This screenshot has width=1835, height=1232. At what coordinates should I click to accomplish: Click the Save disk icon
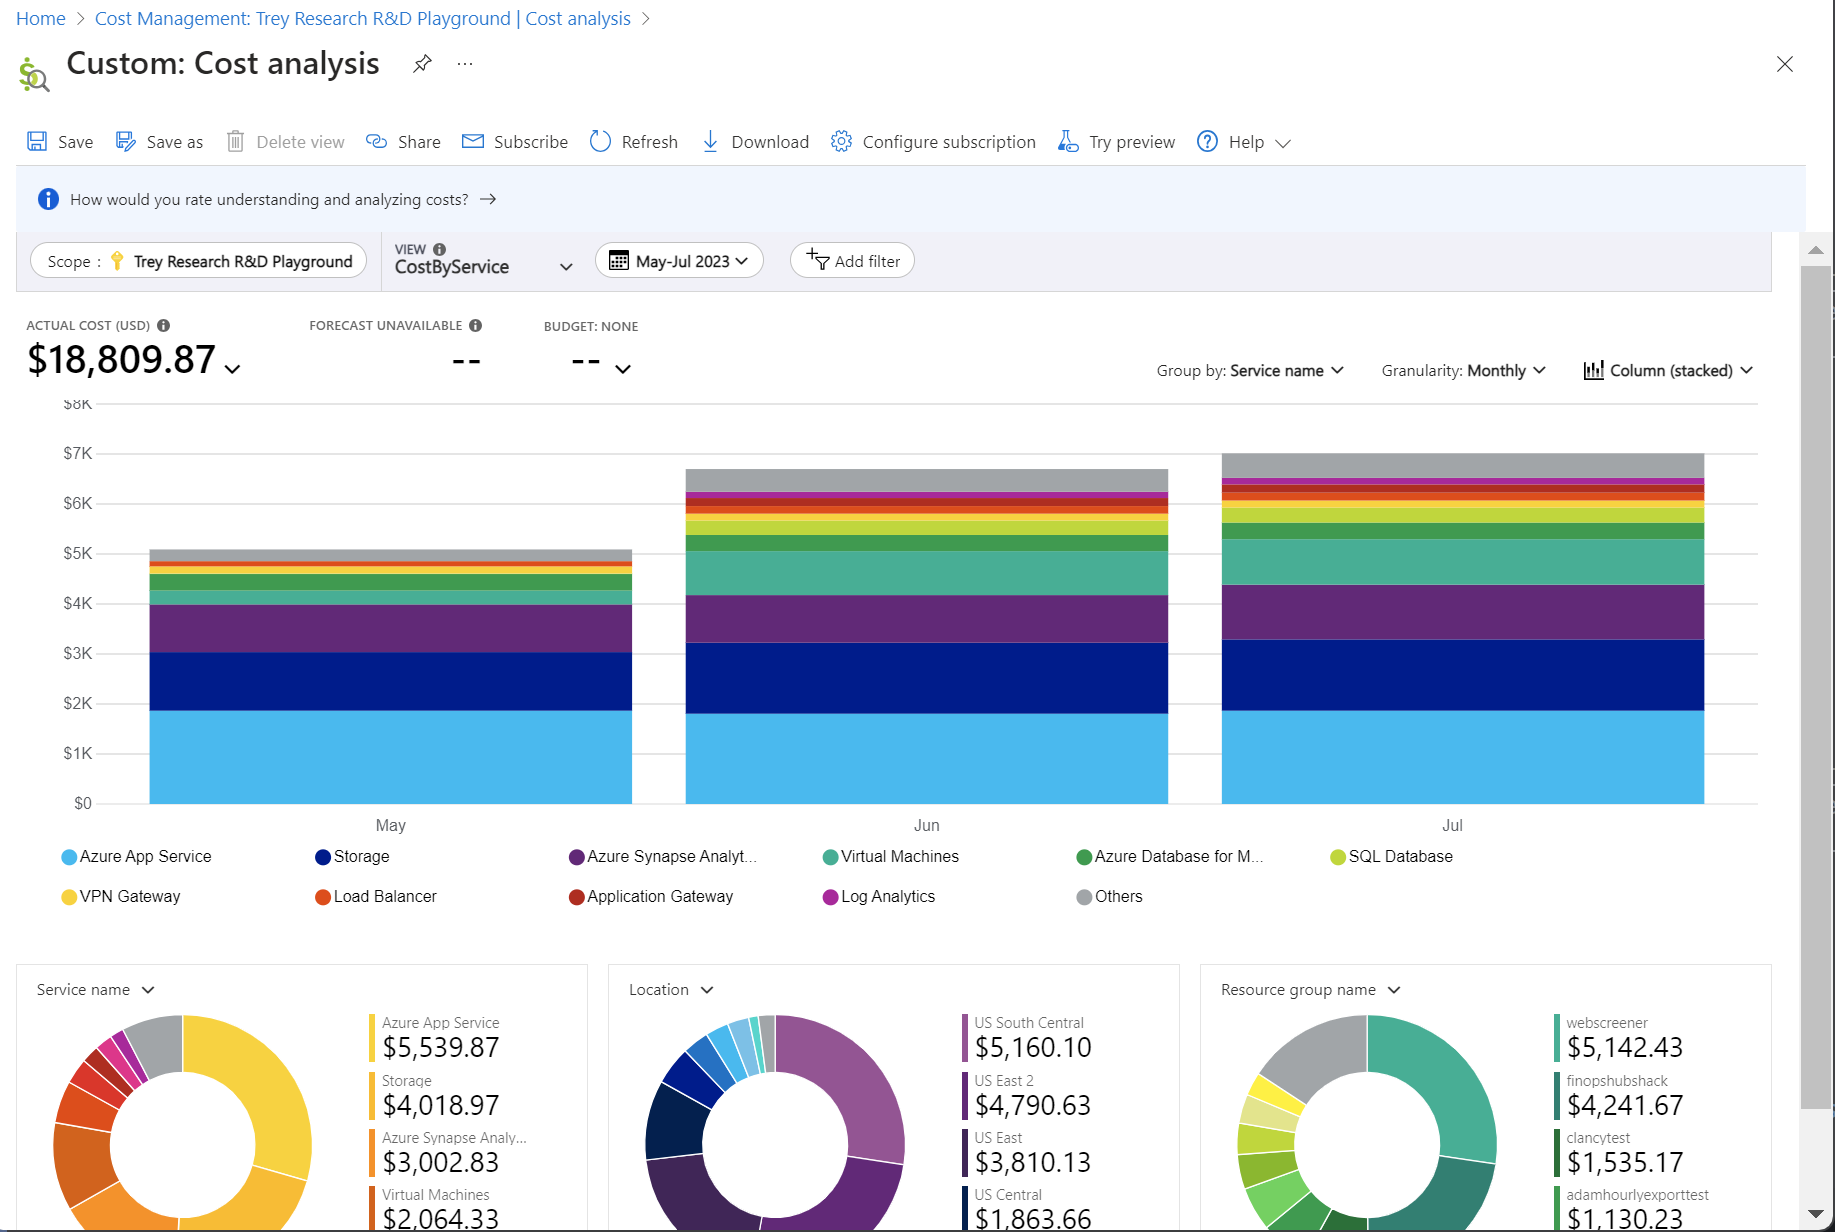pyautogui.click(x=37, y=142)
